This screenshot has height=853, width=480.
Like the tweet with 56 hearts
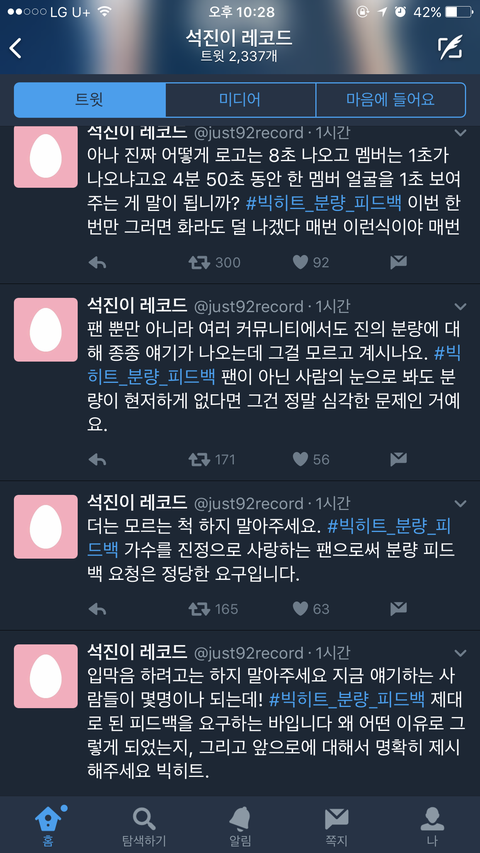click(300, 460)
